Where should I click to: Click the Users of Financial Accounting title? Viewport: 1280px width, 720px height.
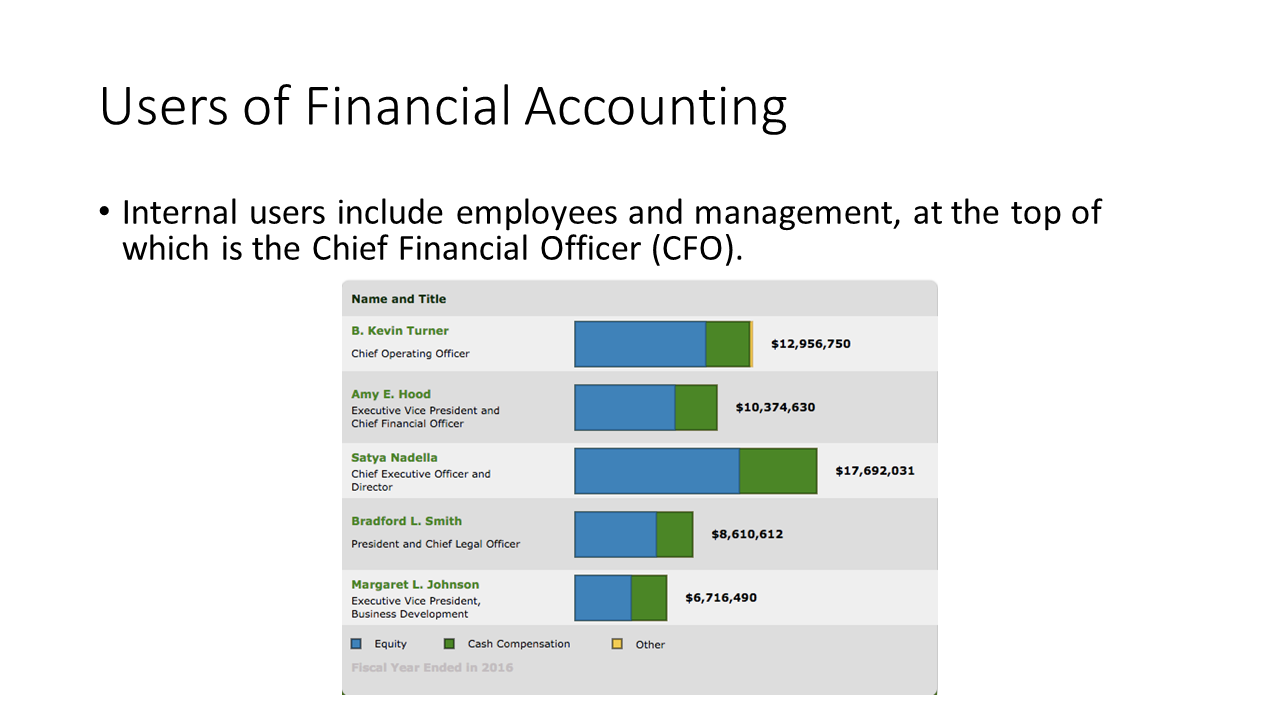pos(443,107)
